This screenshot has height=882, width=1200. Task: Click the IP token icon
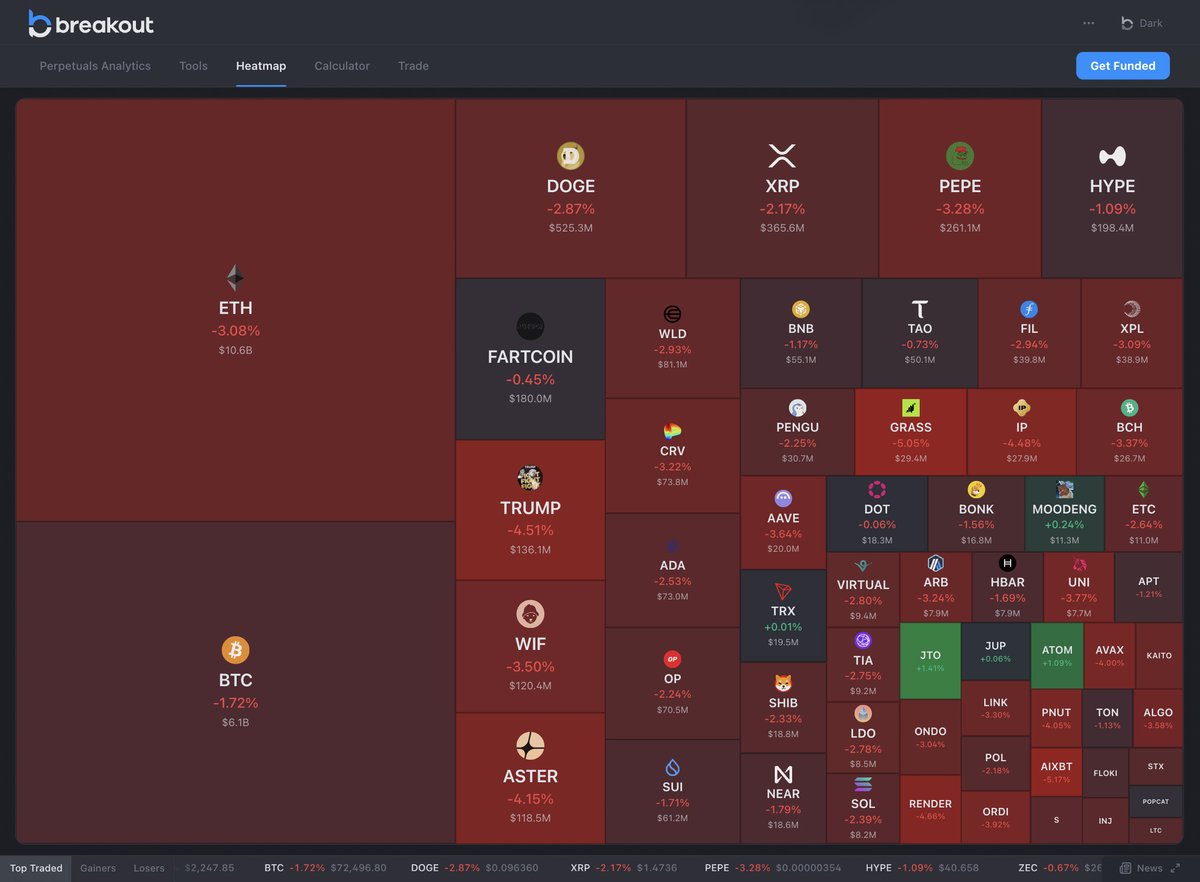[x=1022, y=408]
